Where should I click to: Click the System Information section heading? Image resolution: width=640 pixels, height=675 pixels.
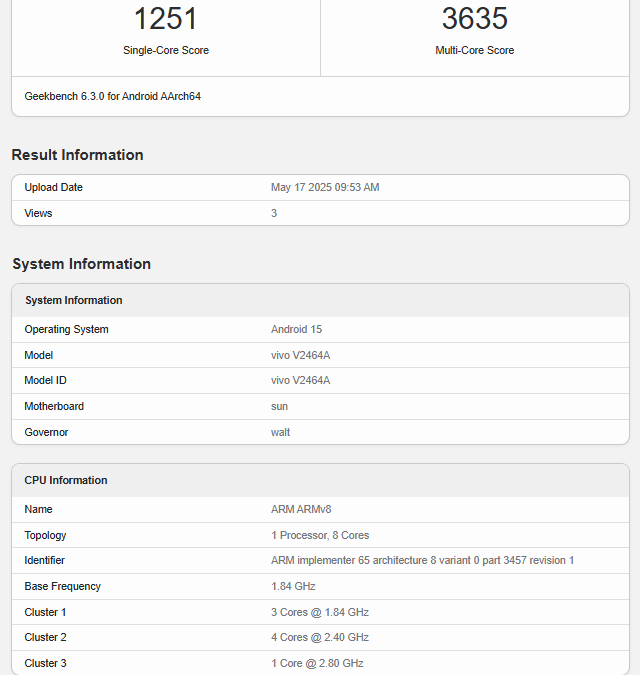pos(81,264)
